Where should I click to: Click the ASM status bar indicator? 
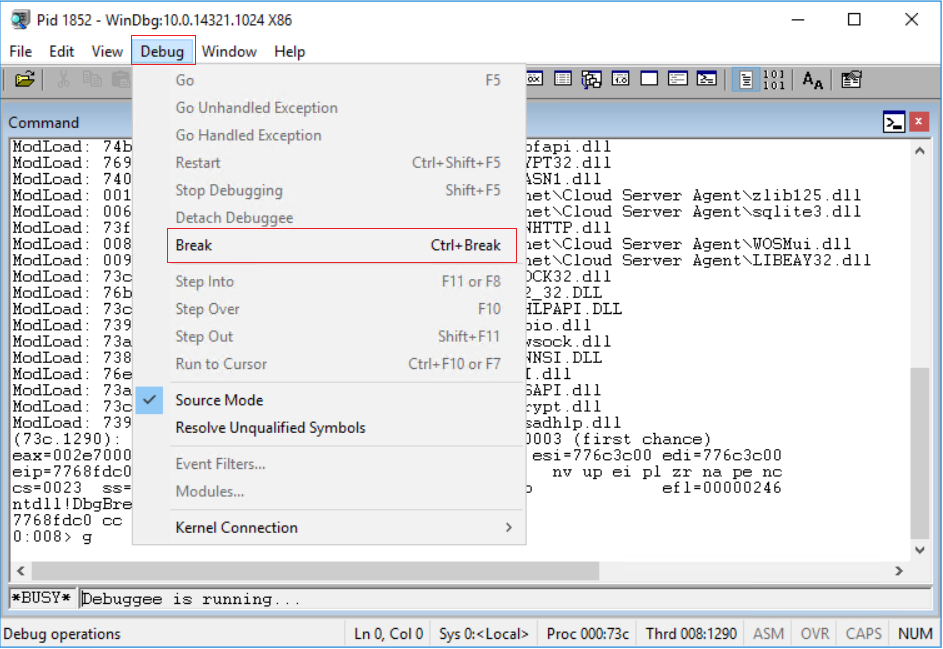[x=768, y=634]
